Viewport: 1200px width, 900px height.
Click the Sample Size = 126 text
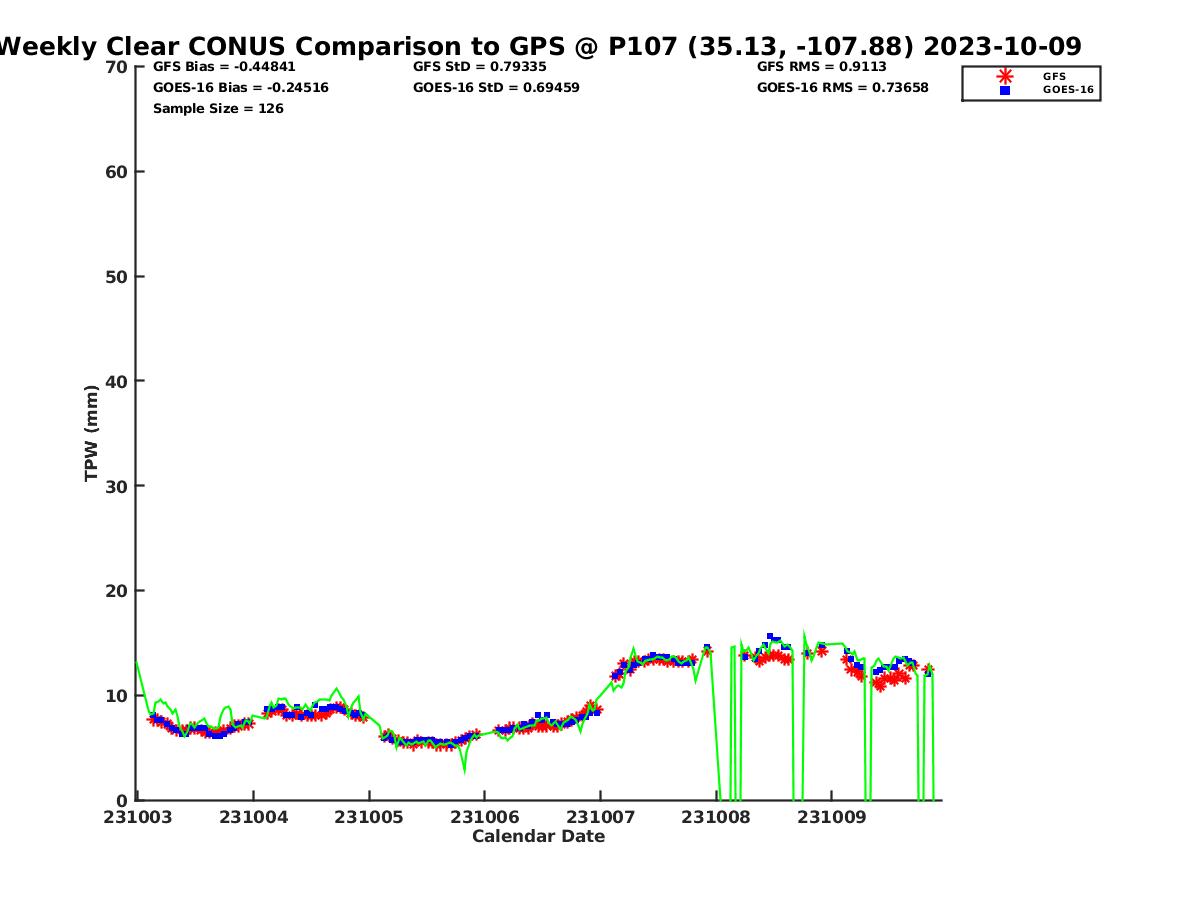coord(218,109)
